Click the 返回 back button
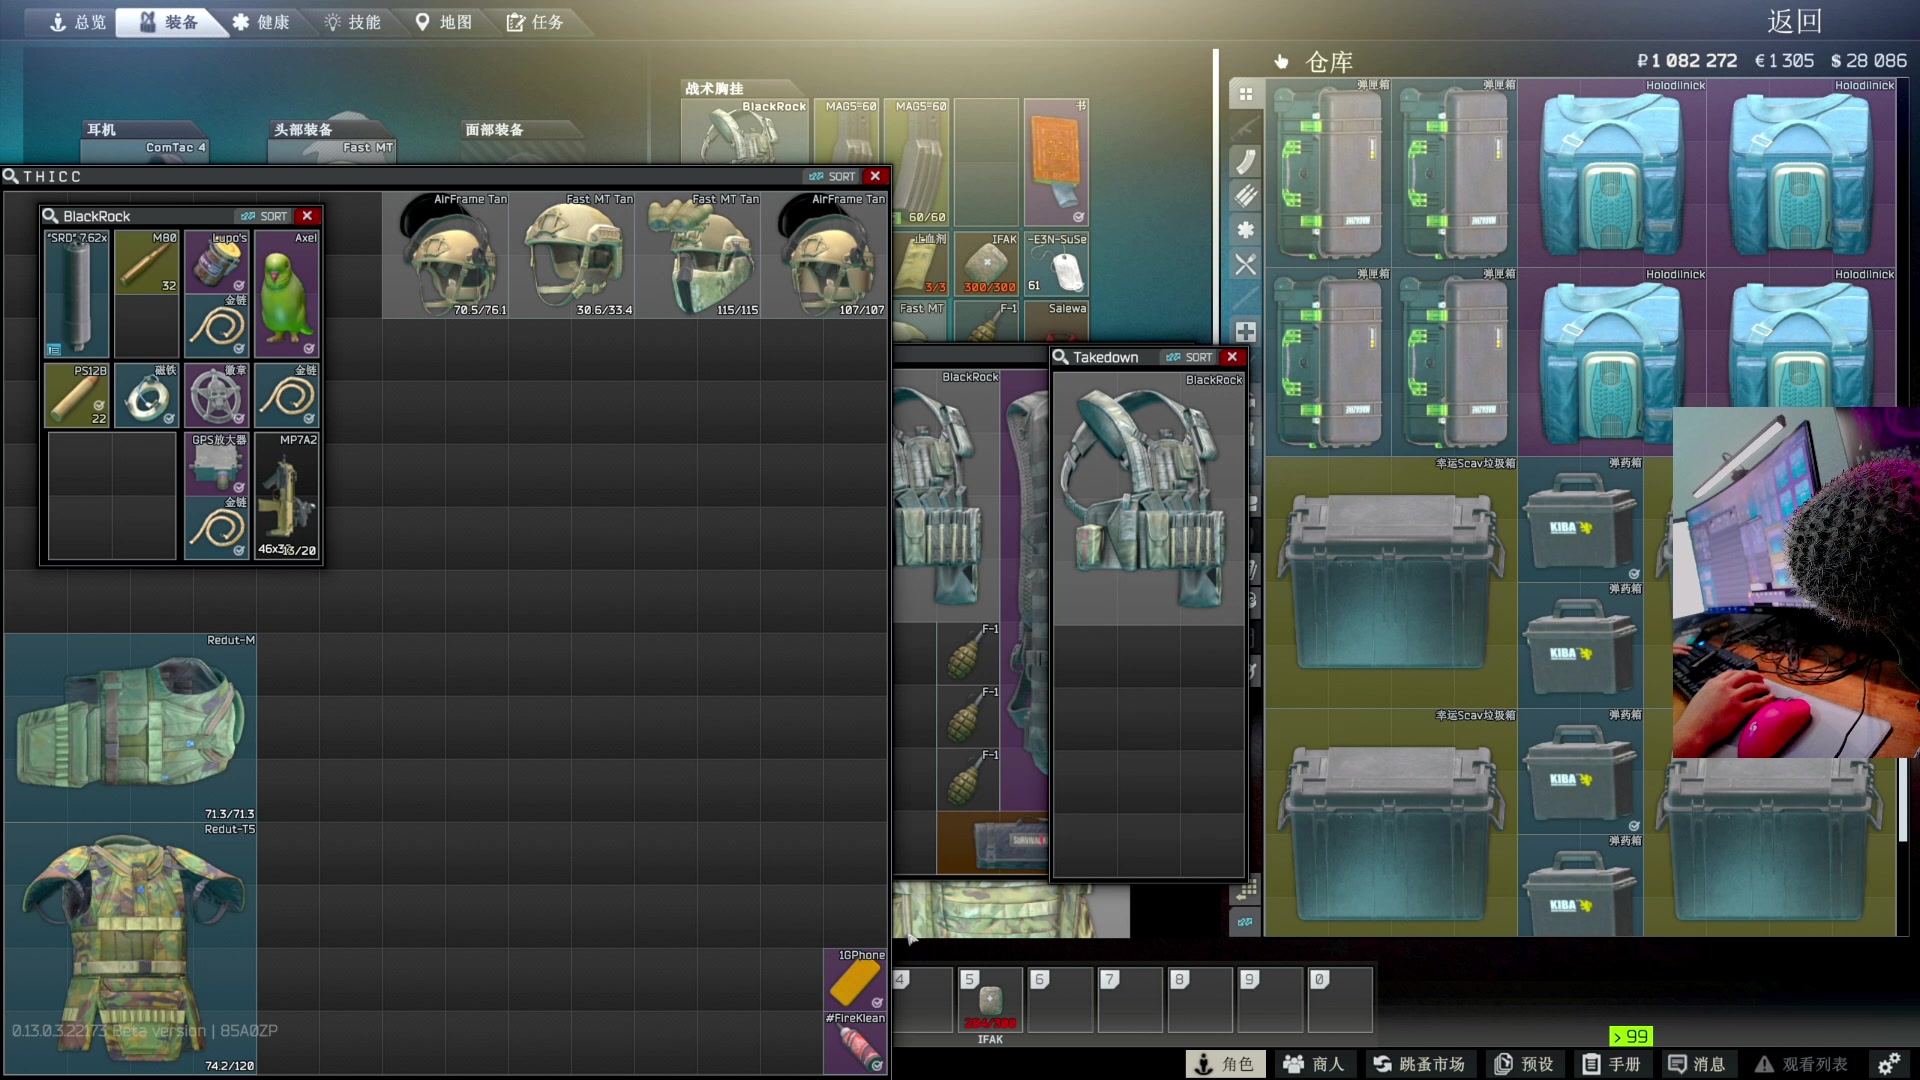 tap(1794, 22)
